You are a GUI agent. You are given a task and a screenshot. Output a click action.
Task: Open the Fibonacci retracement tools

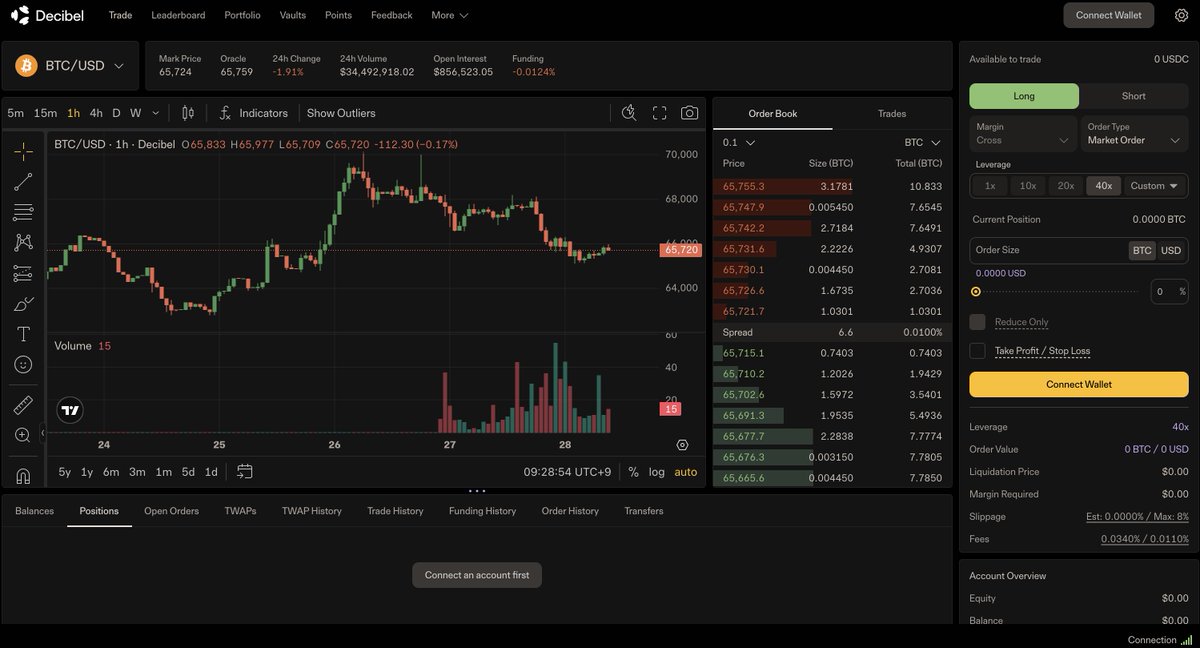23,212
